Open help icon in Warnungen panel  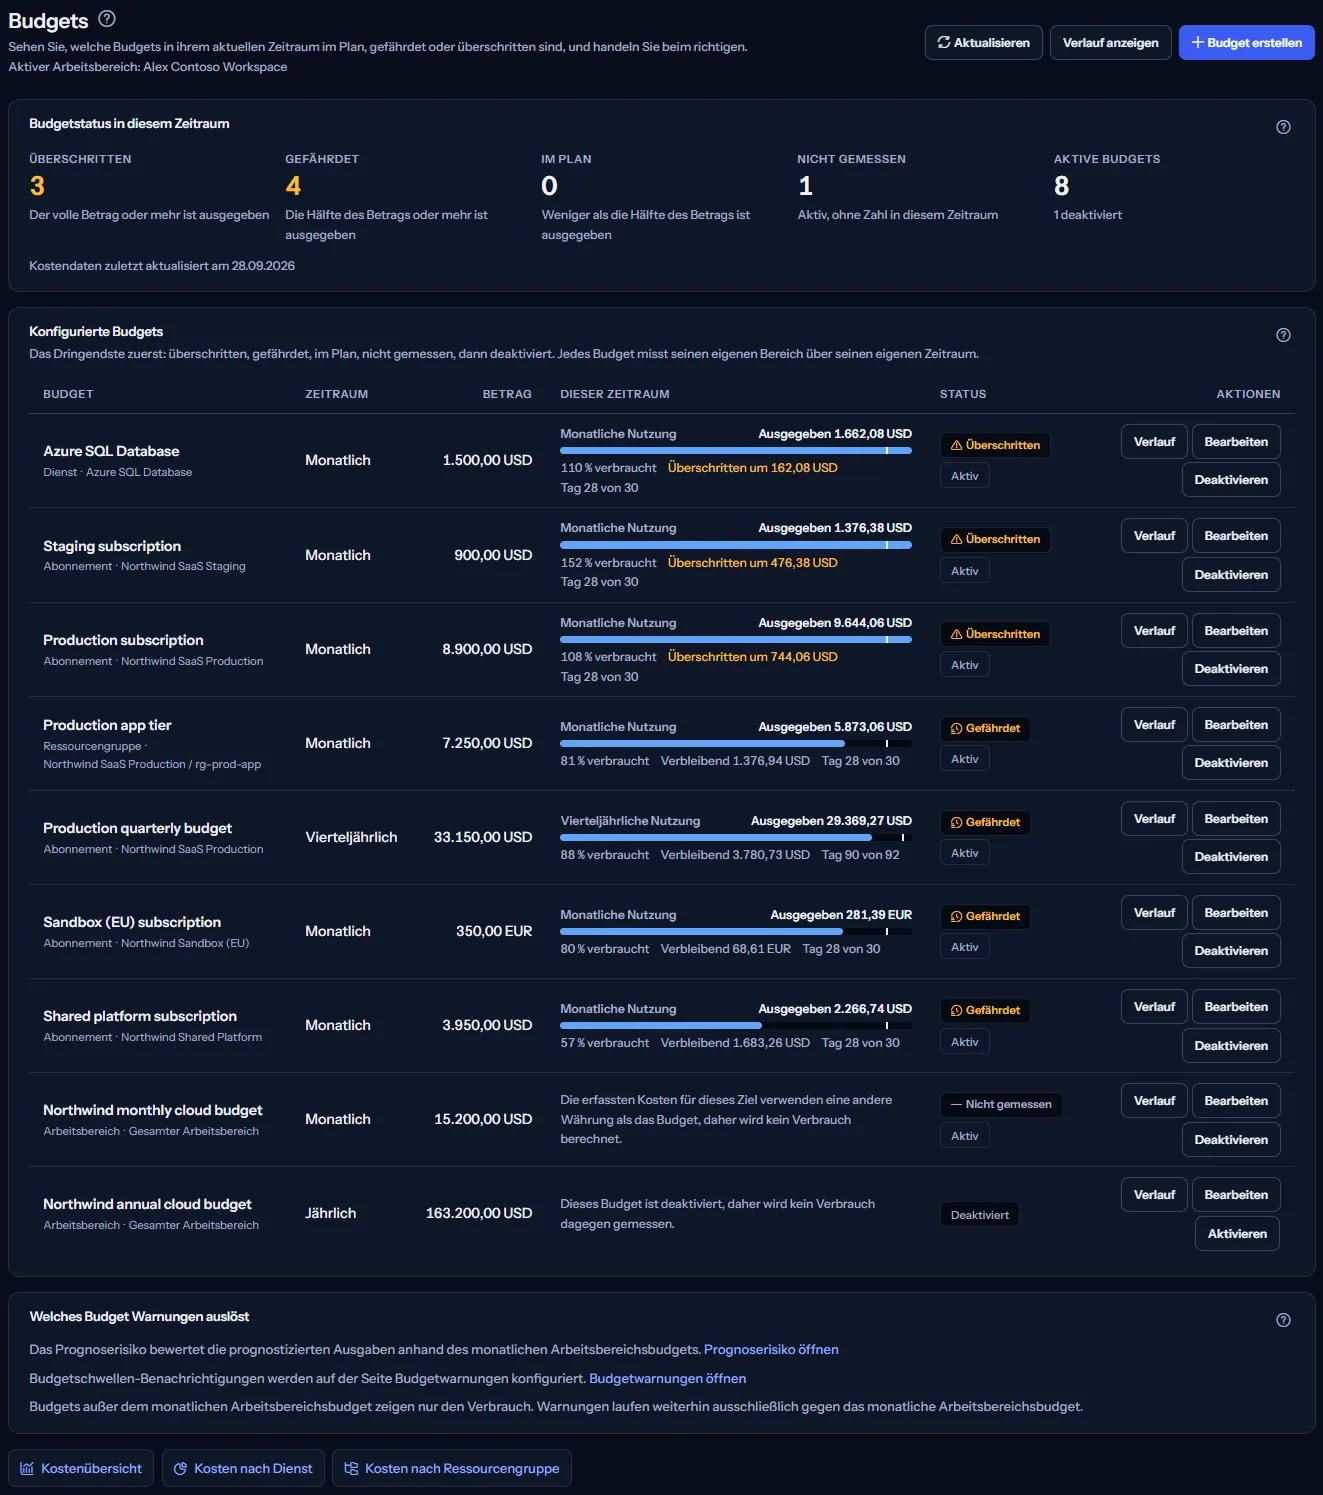[x=1283, y=1320]
